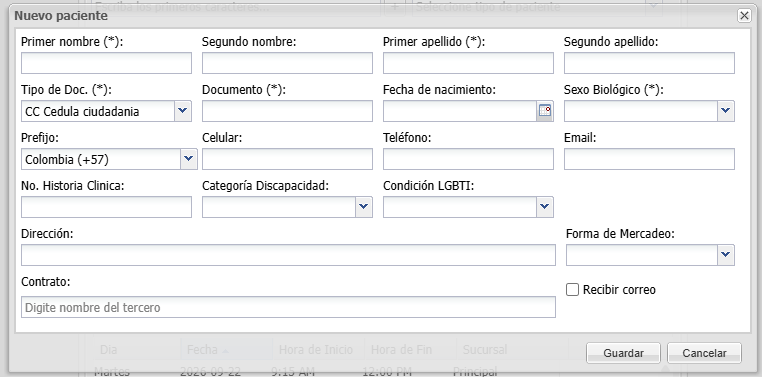Click into the Email field
The width and height of the screenshot is (762, 377).
pyautogui.click(x=649, y=159)
